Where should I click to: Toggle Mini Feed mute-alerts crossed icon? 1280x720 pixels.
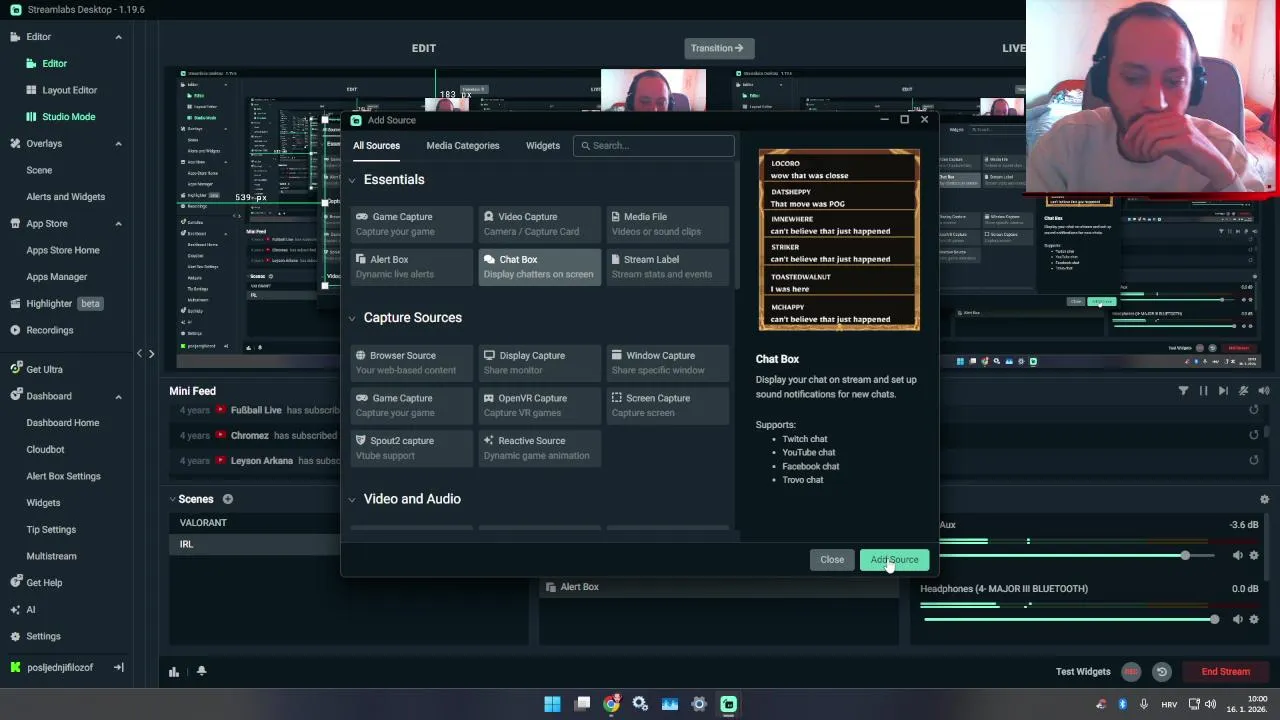tap(1243, 391)
